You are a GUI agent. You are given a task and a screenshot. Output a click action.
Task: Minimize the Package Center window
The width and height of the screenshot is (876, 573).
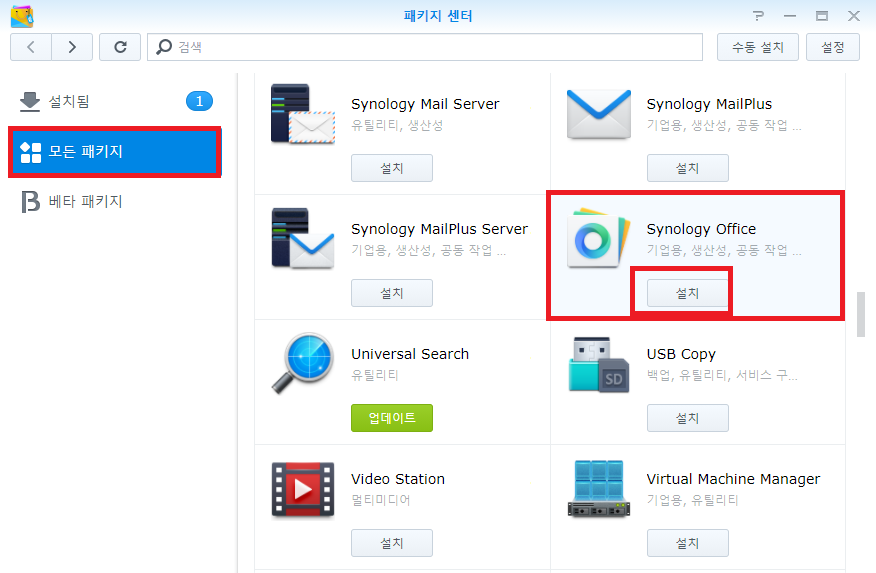coord(789,16)
